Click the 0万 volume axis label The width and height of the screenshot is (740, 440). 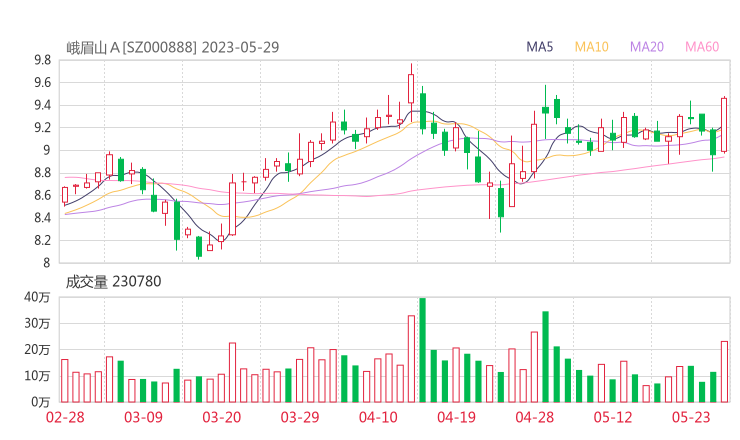tap(41, 402)
